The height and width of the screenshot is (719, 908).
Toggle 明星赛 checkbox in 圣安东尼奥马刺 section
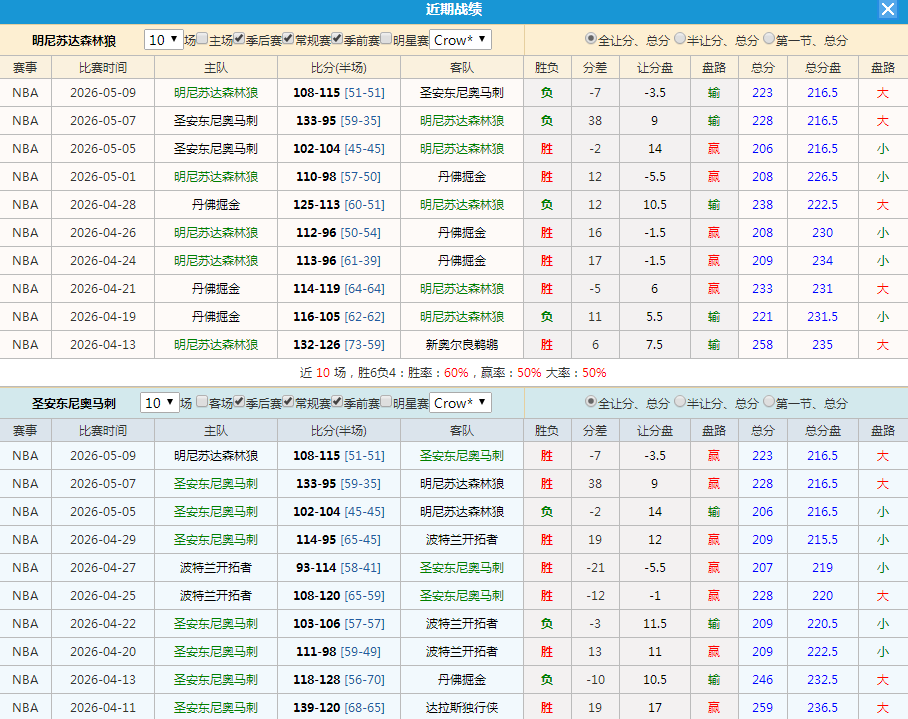pos(386,402)
